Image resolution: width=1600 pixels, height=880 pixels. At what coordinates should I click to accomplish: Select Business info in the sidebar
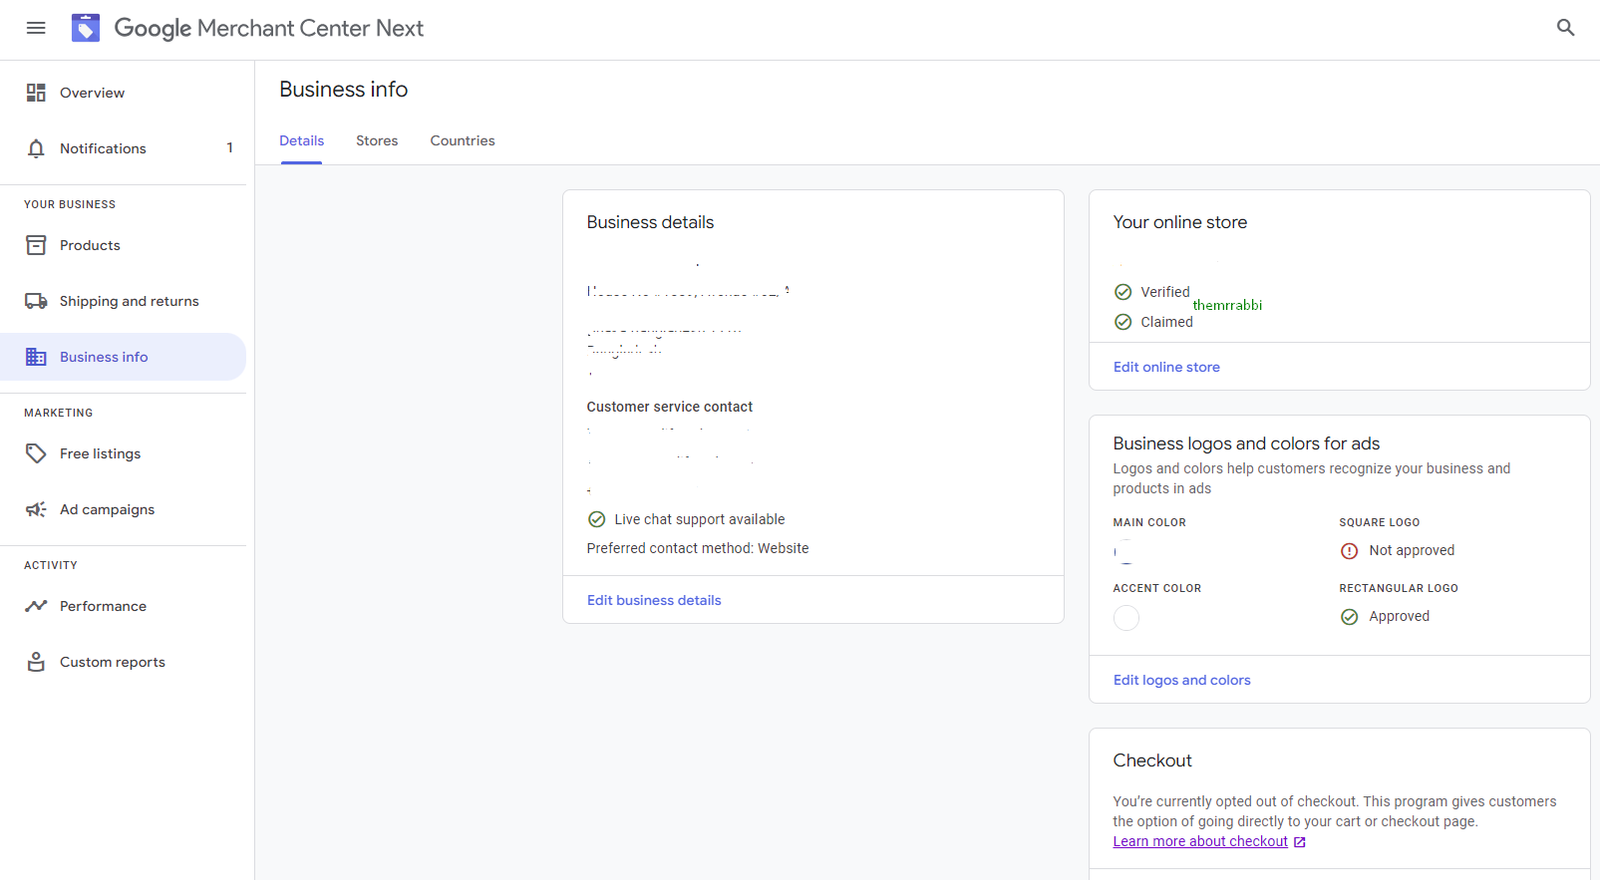coord(123,357)
